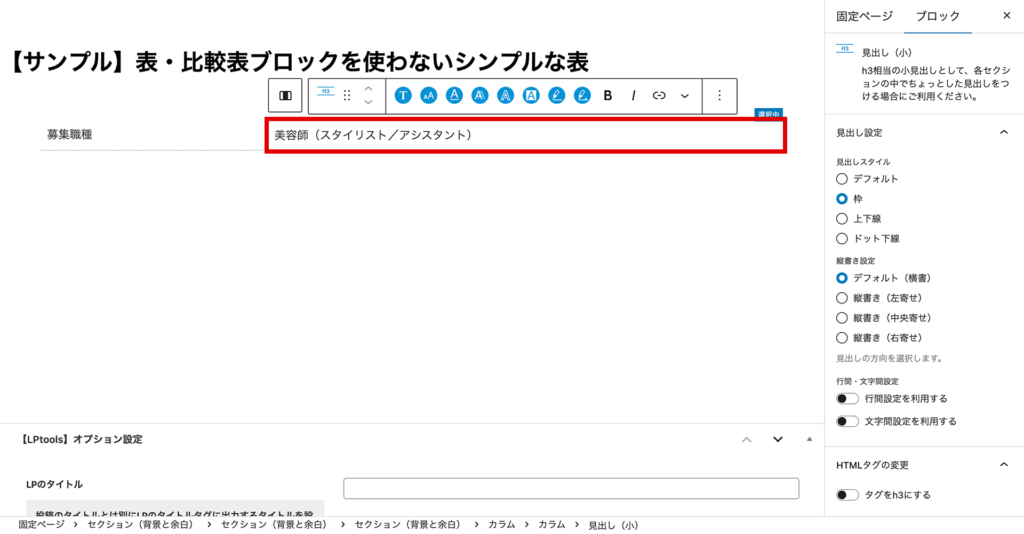Collapse the HTMLタグの変更 section
The image size is (1024, 534).
pyautogui.click(x=1004, y=465)
